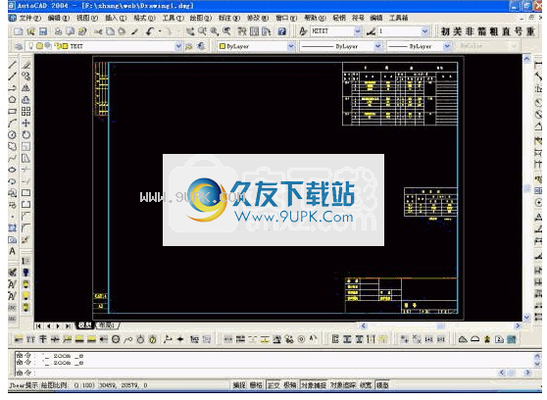
Task: Select the Ellipse drawing tool
Action: coord(12,170)
